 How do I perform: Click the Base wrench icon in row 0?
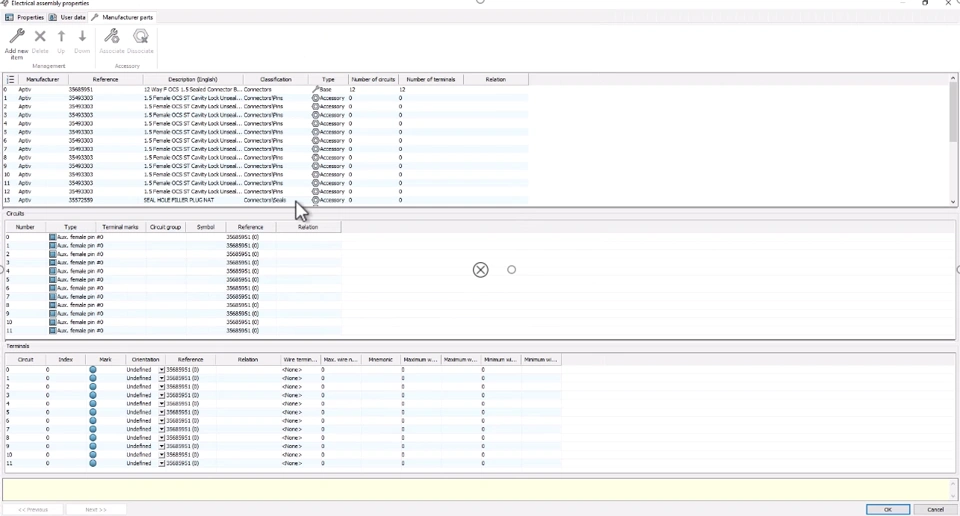[x=315, y=89]
